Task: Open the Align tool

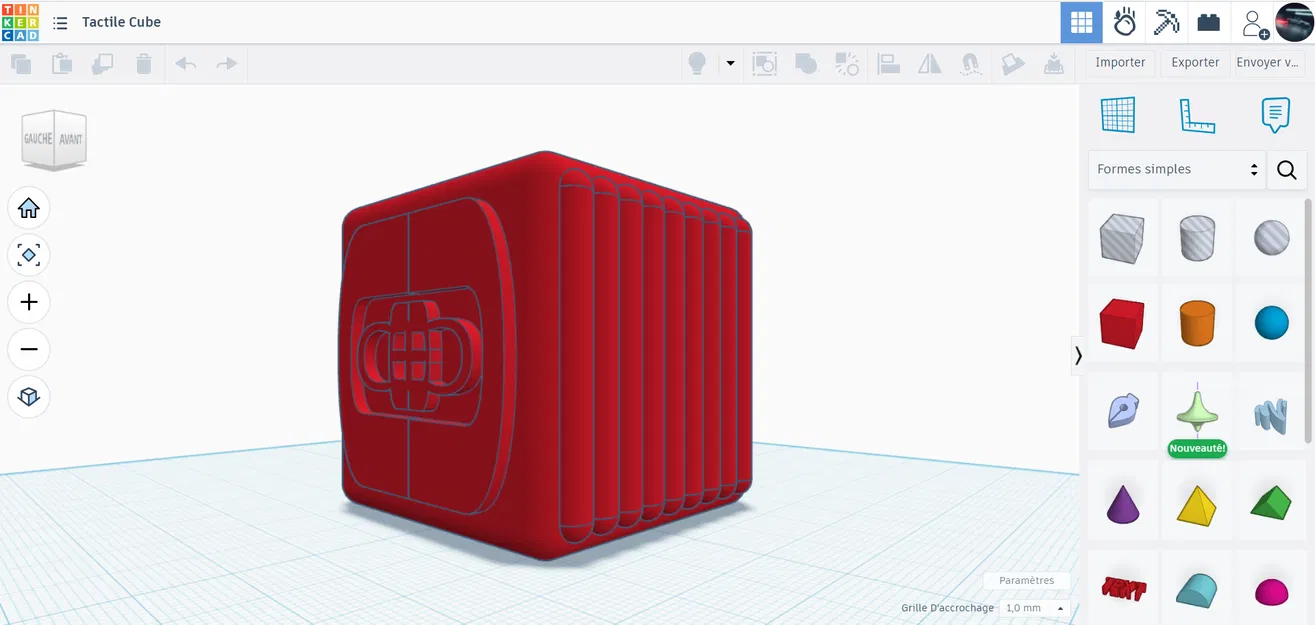Action: pos(888,63)
